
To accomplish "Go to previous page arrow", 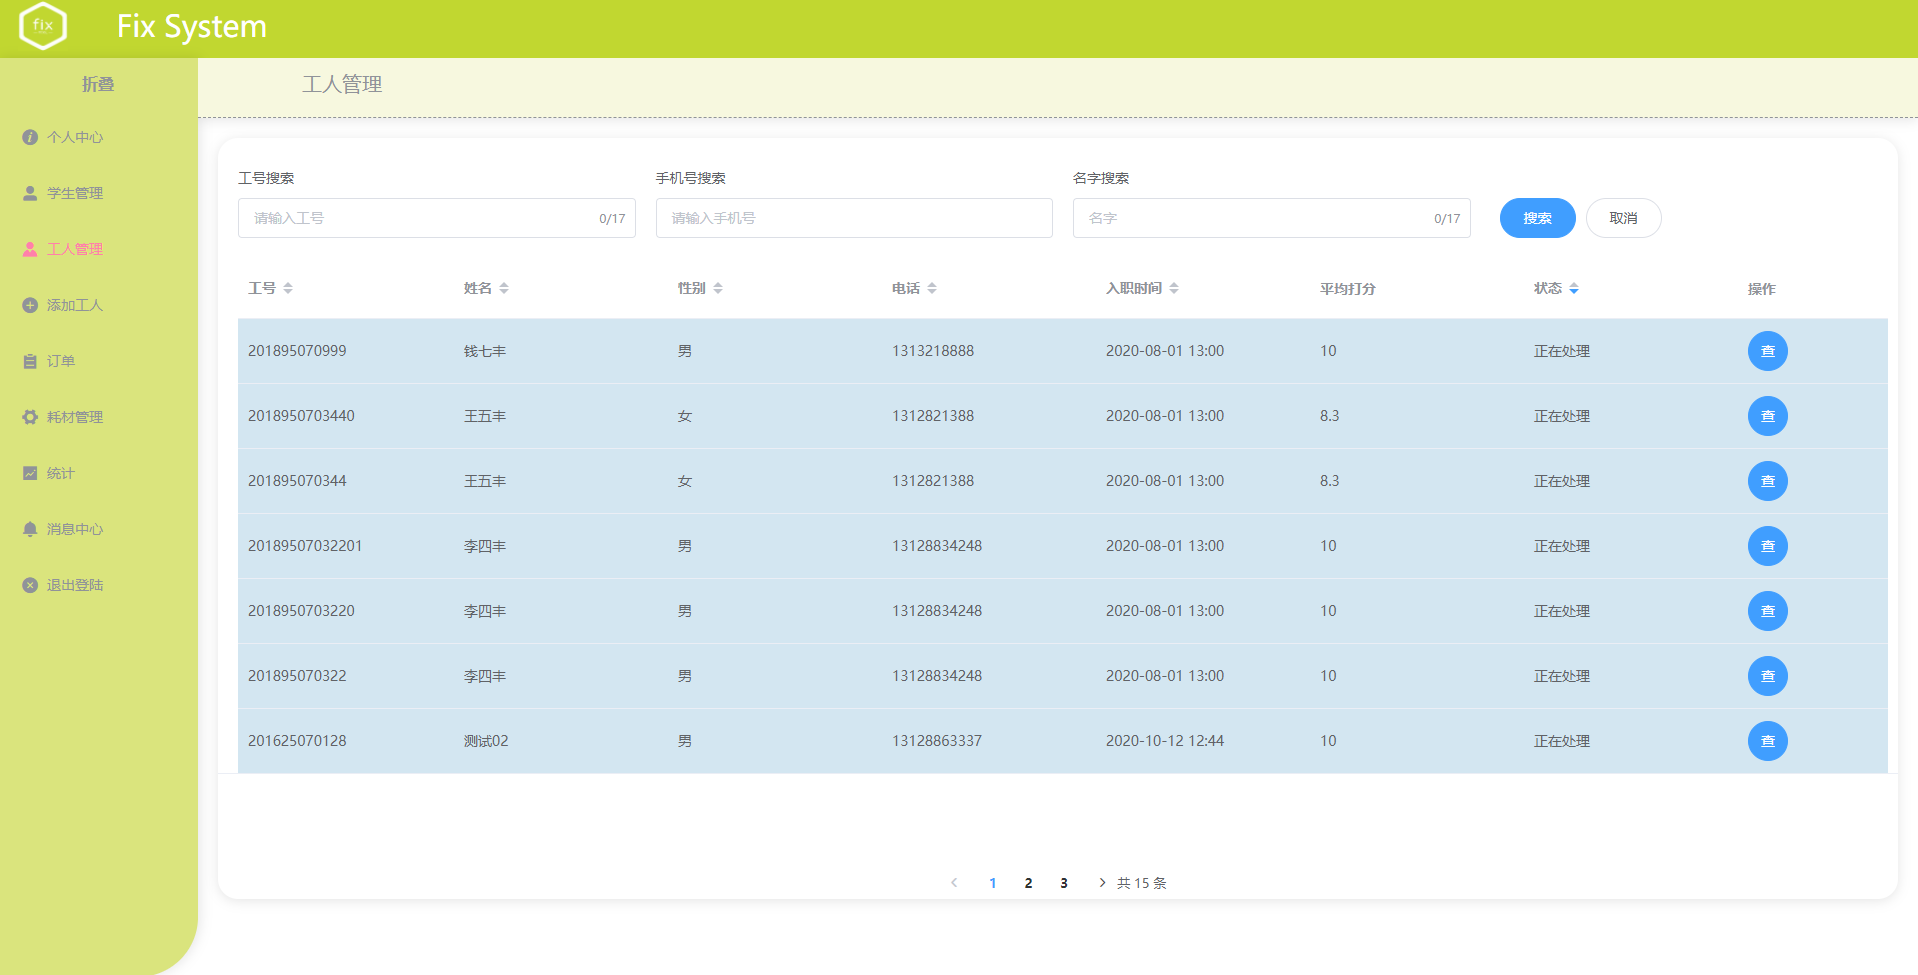I will [x=954, y=882].
